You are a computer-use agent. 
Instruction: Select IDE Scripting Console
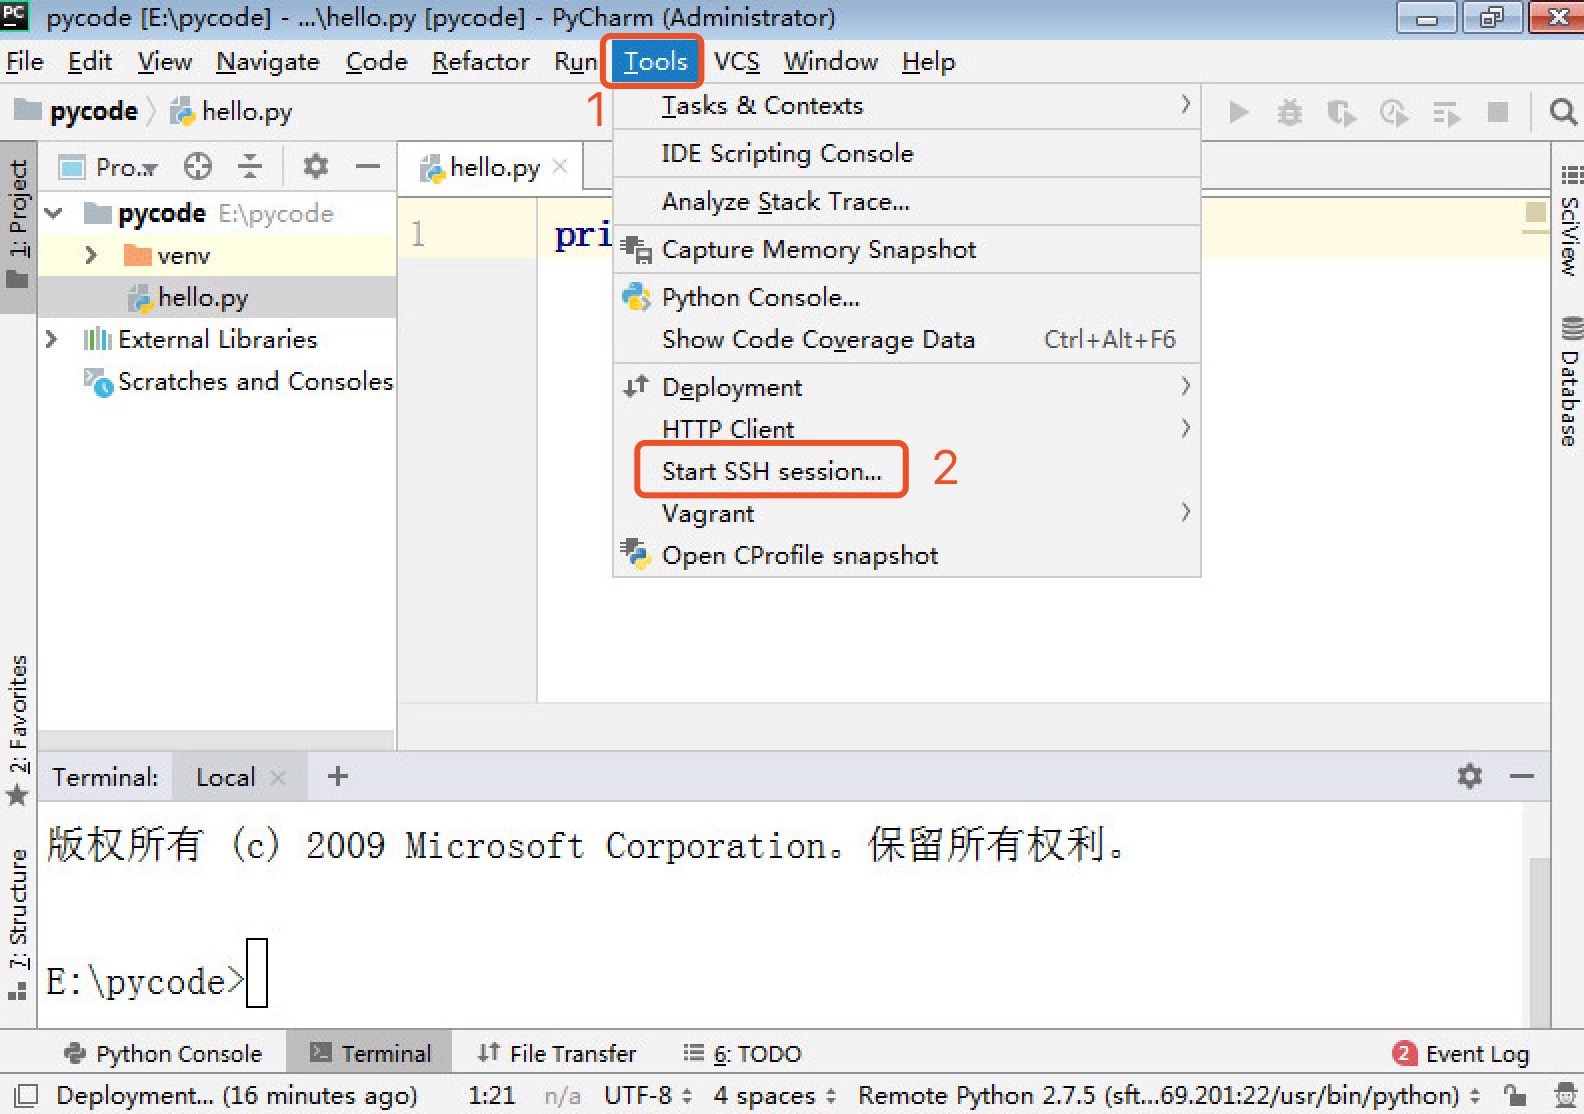[906, 153]
